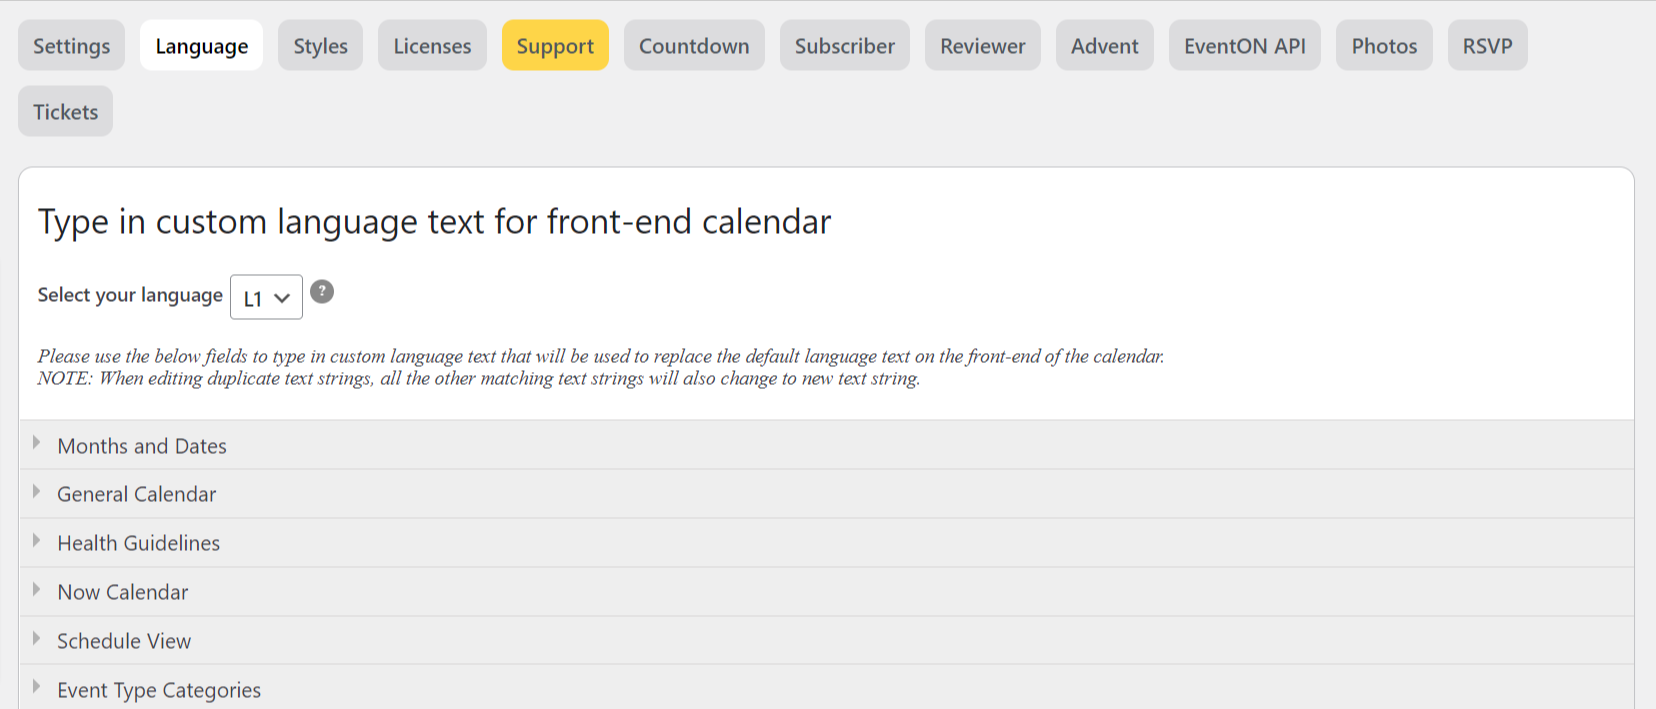This screenshot has height=709, width=1656.
Task: Go to the Licenses tab
Action: (432, 45)
